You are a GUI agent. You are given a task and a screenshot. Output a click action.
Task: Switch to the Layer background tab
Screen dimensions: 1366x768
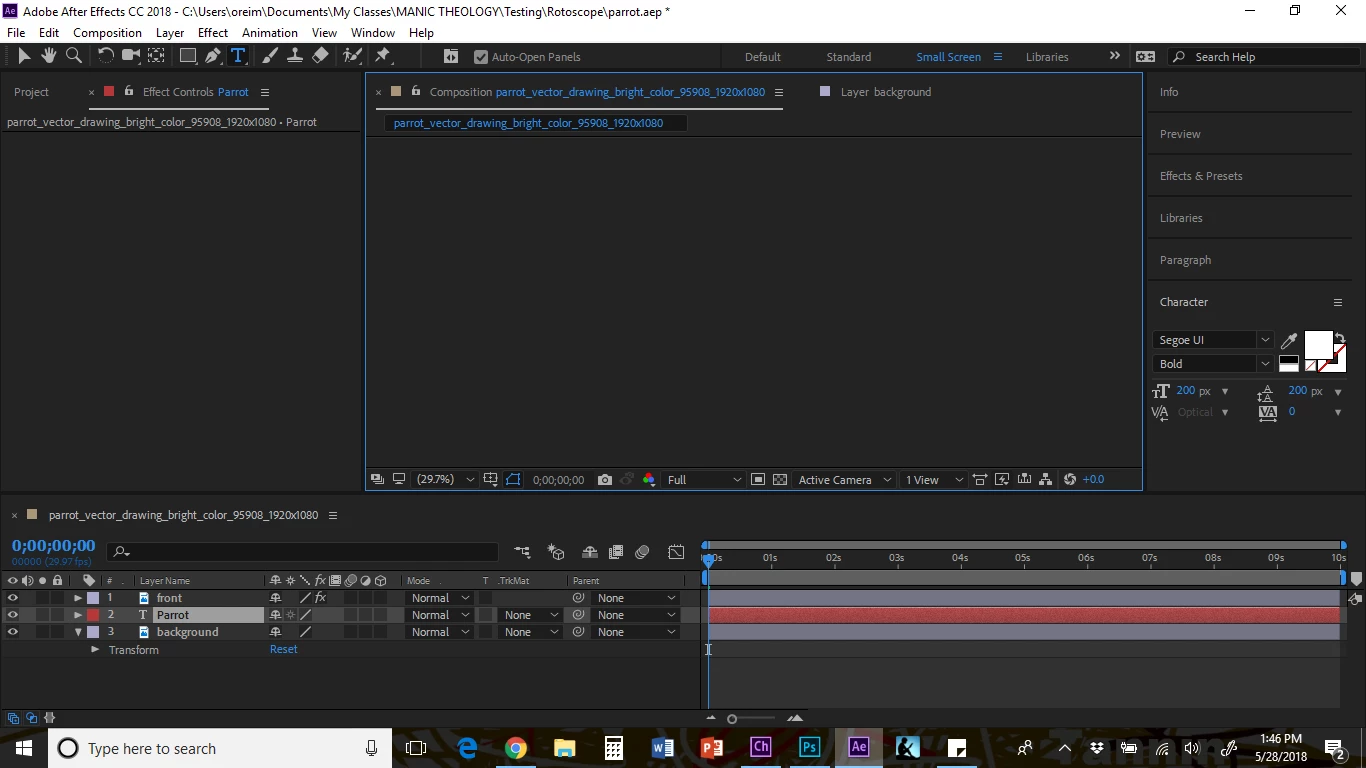(885, 92)
